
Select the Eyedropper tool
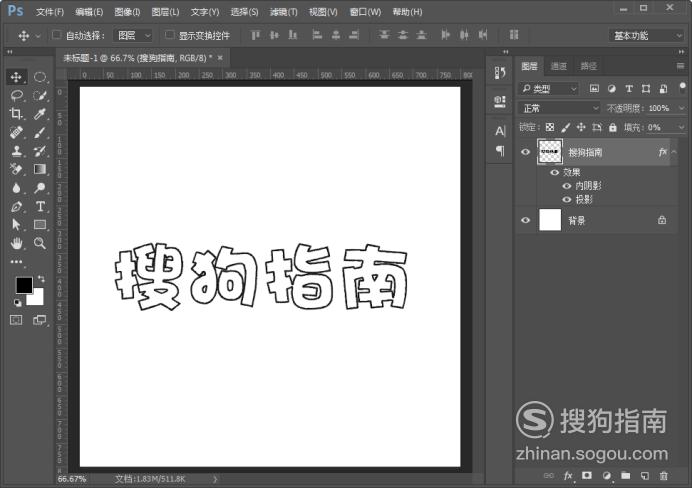tap(40, 114)
